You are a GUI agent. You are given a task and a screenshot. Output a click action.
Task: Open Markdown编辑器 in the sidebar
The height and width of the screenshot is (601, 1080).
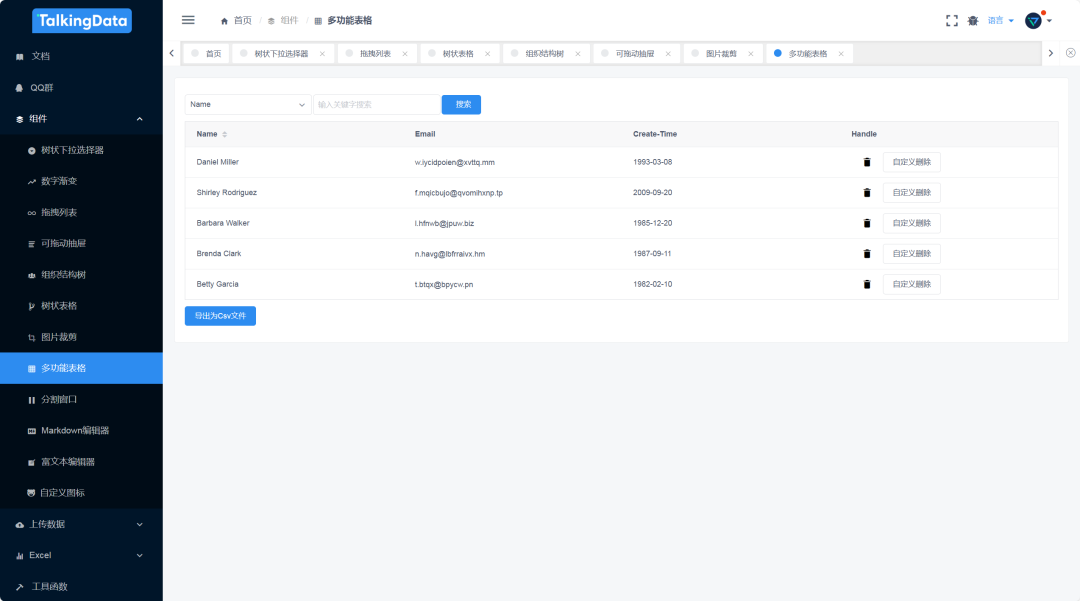click(81, 431)
